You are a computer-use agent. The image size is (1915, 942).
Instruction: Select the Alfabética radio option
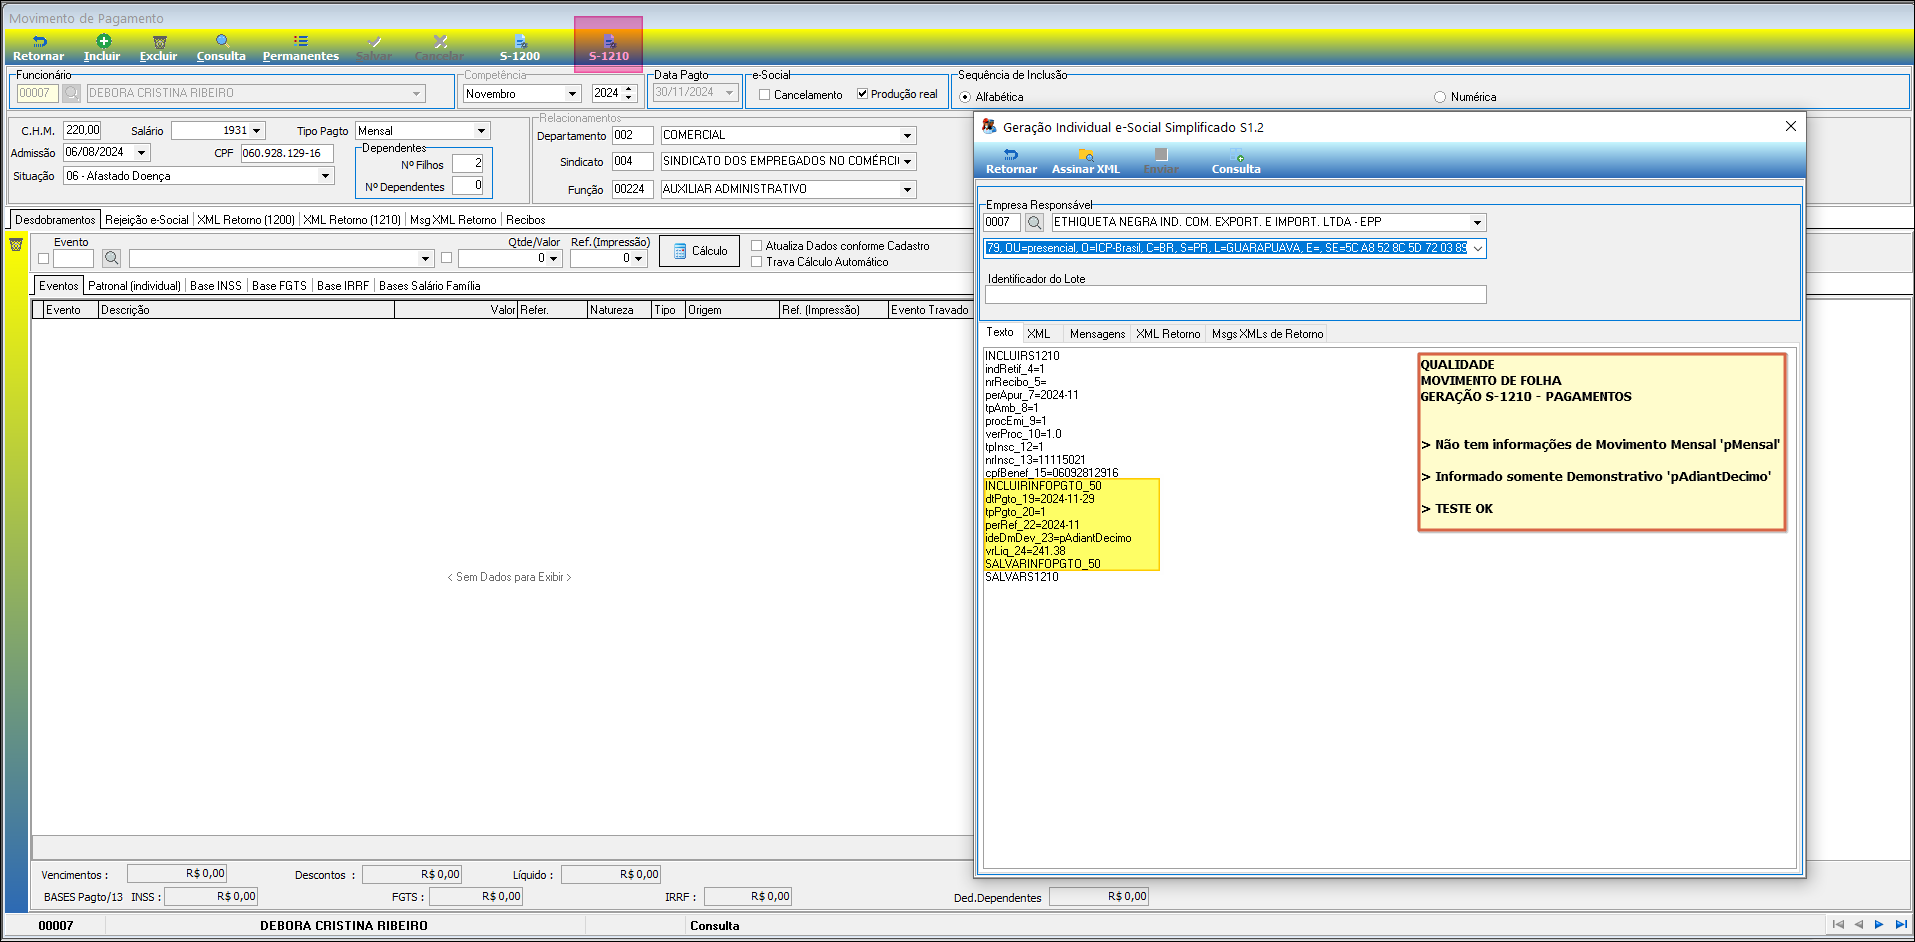click(x=965, y=97)
